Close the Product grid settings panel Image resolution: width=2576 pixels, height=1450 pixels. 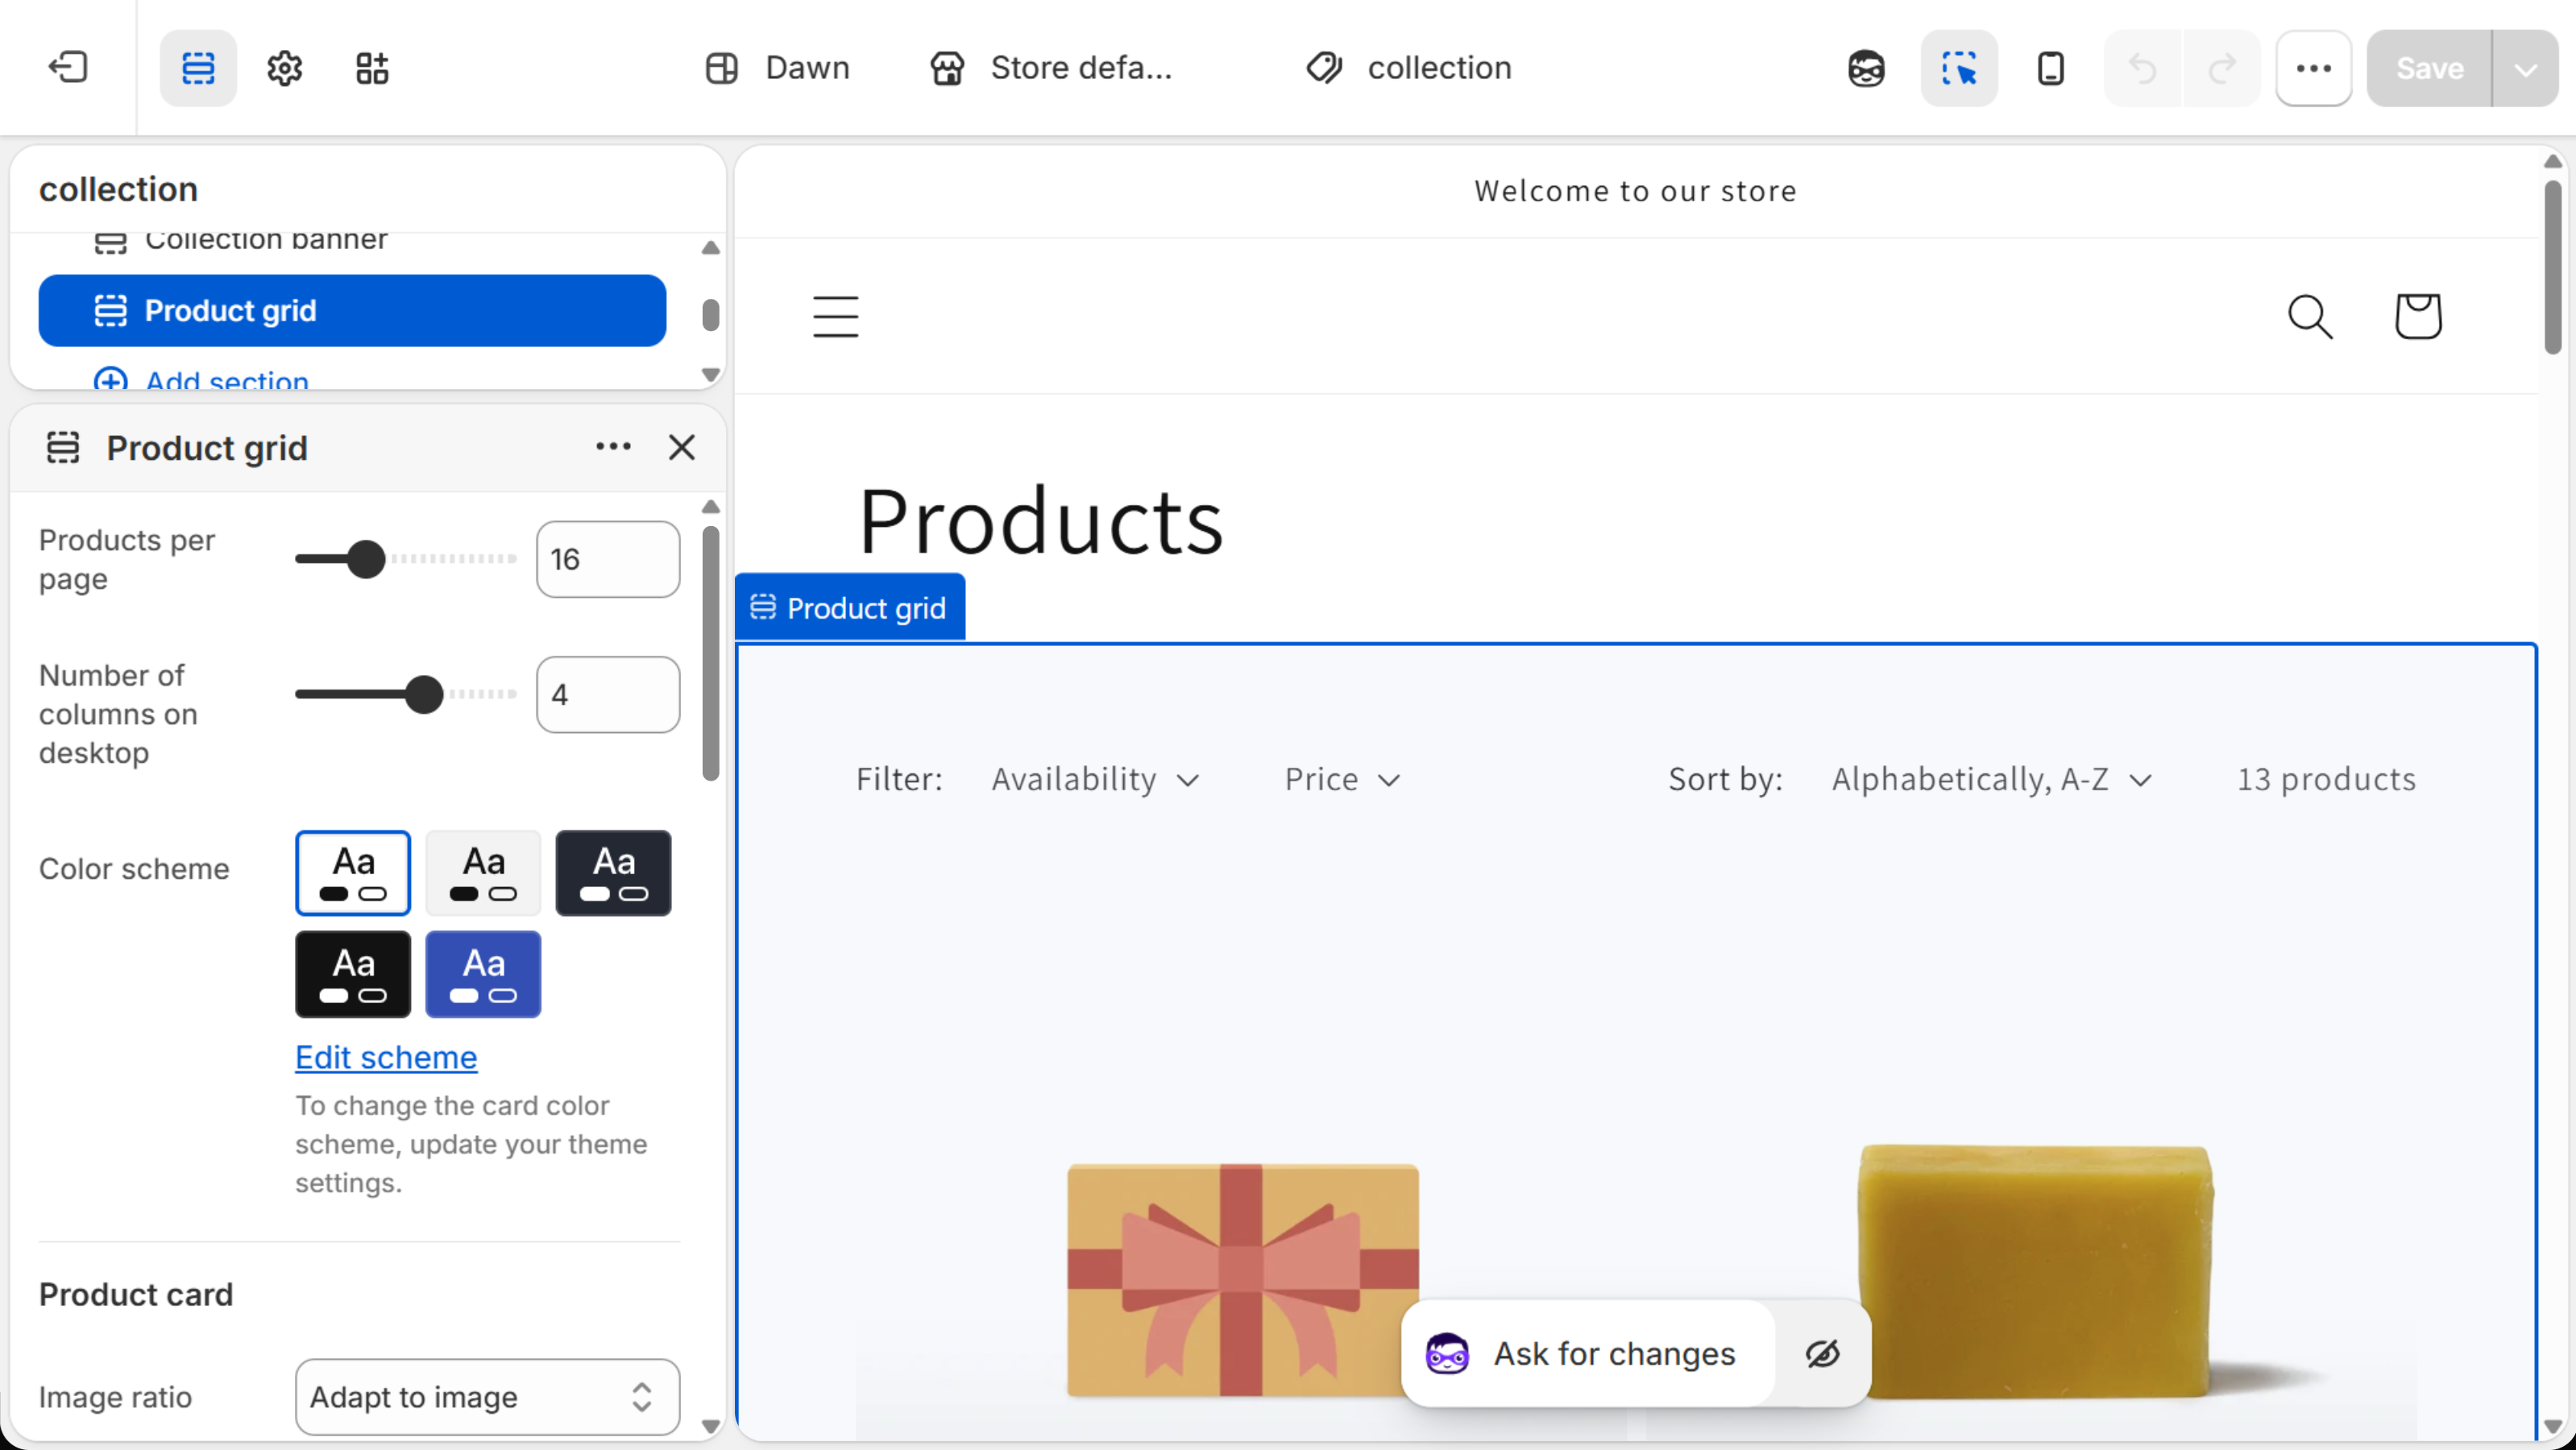pos(682,447)
